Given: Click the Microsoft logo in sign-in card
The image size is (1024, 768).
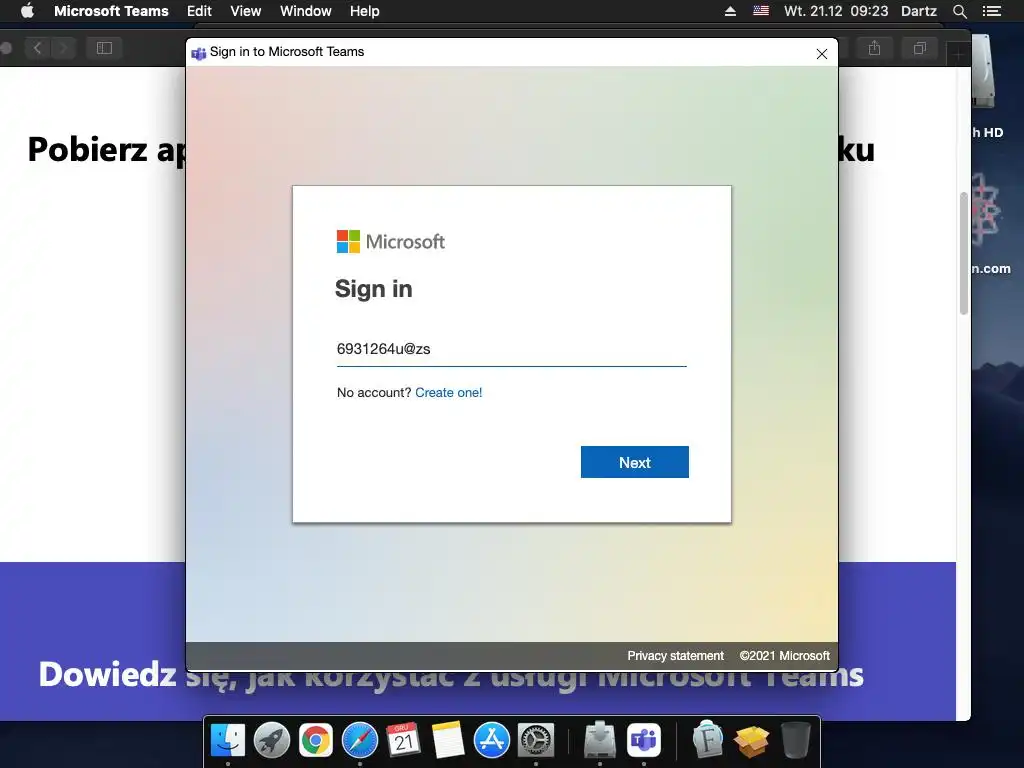Looking at the screenshot, I should click(391, 242).
